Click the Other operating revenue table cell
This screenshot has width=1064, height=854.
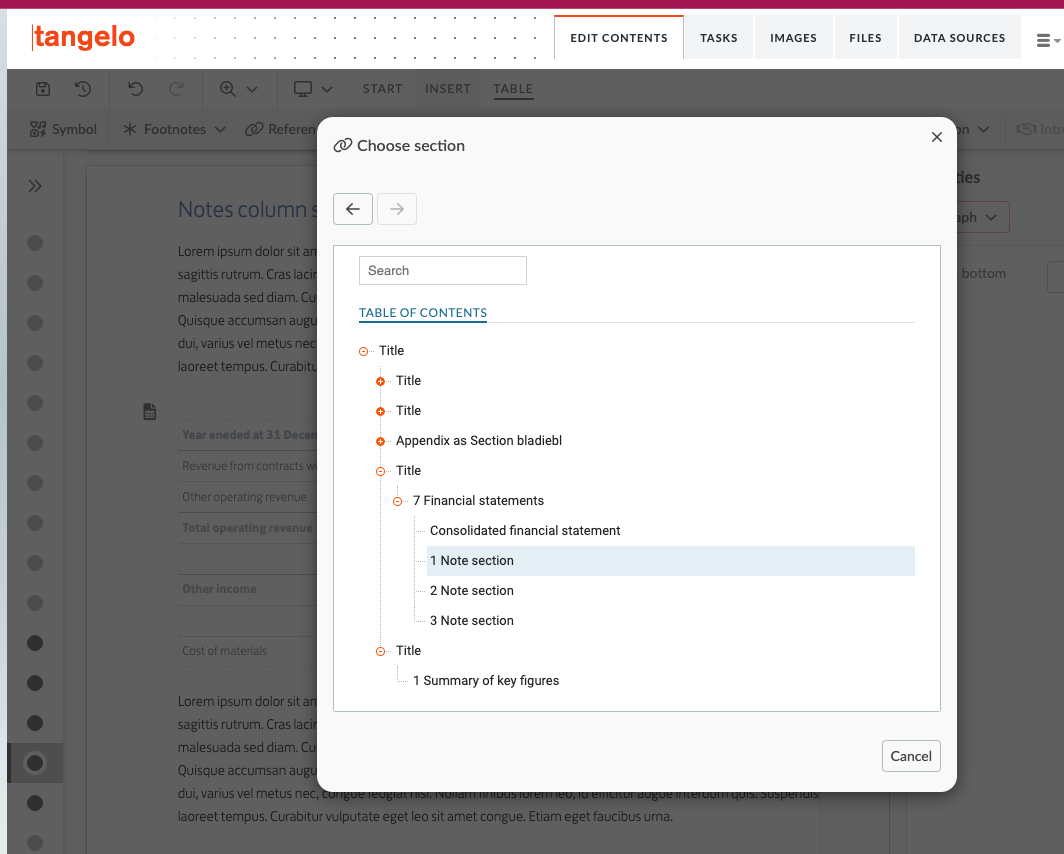click(x=248, y=497)
